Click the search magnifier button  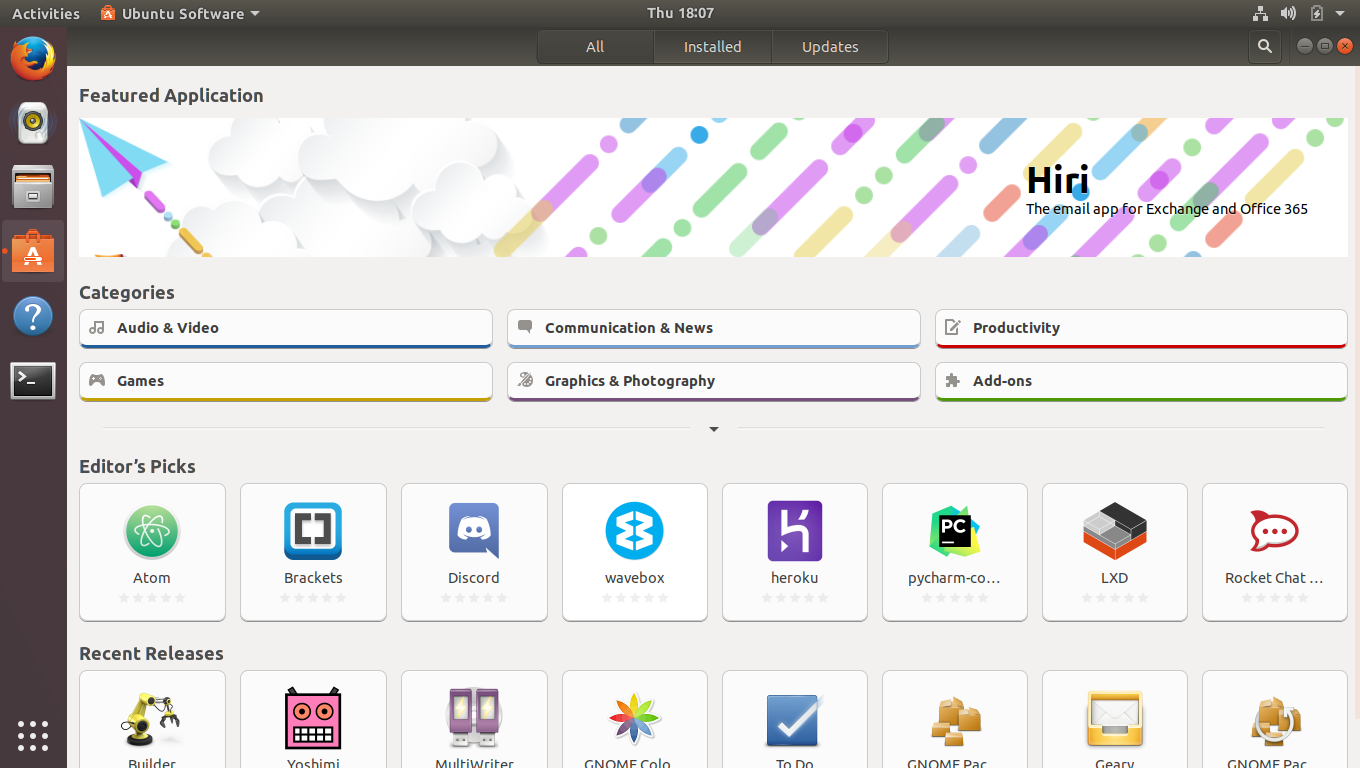point(1265,46)
